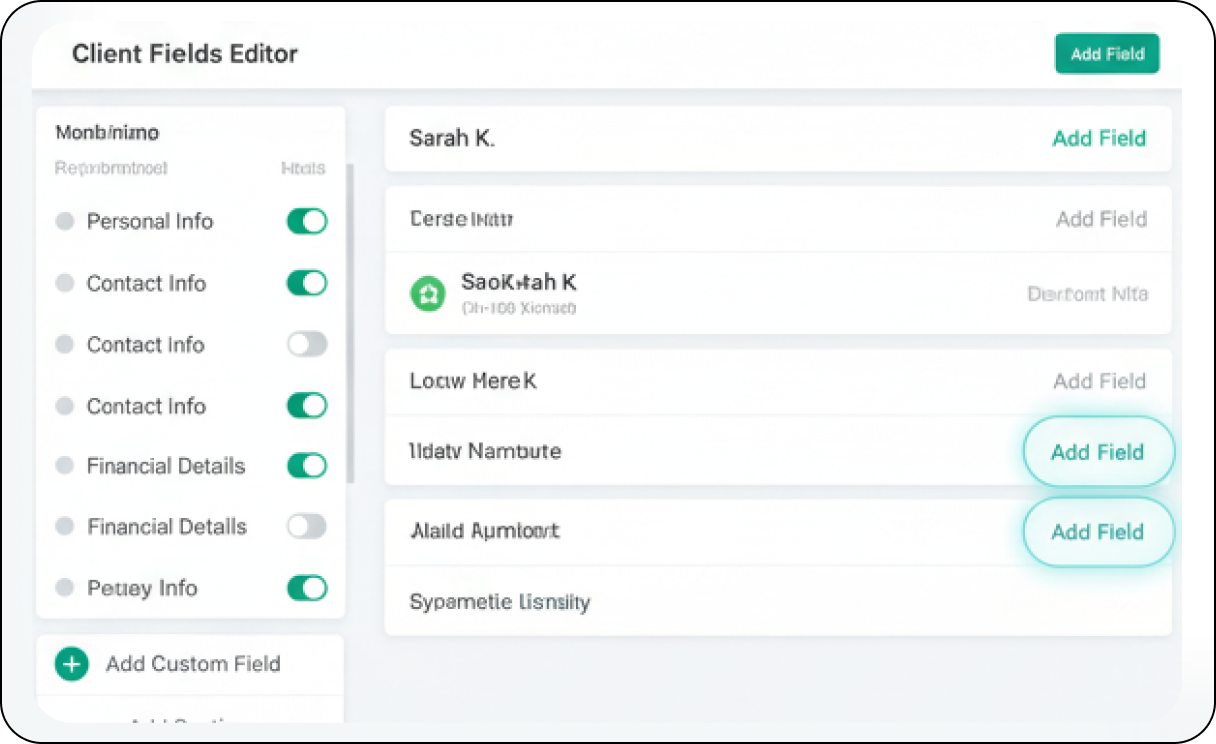Viewport: 1216px width, 744px height.
Task: Click Add Field button in Ildatv Nambute row
Action: pos(1097,452)
